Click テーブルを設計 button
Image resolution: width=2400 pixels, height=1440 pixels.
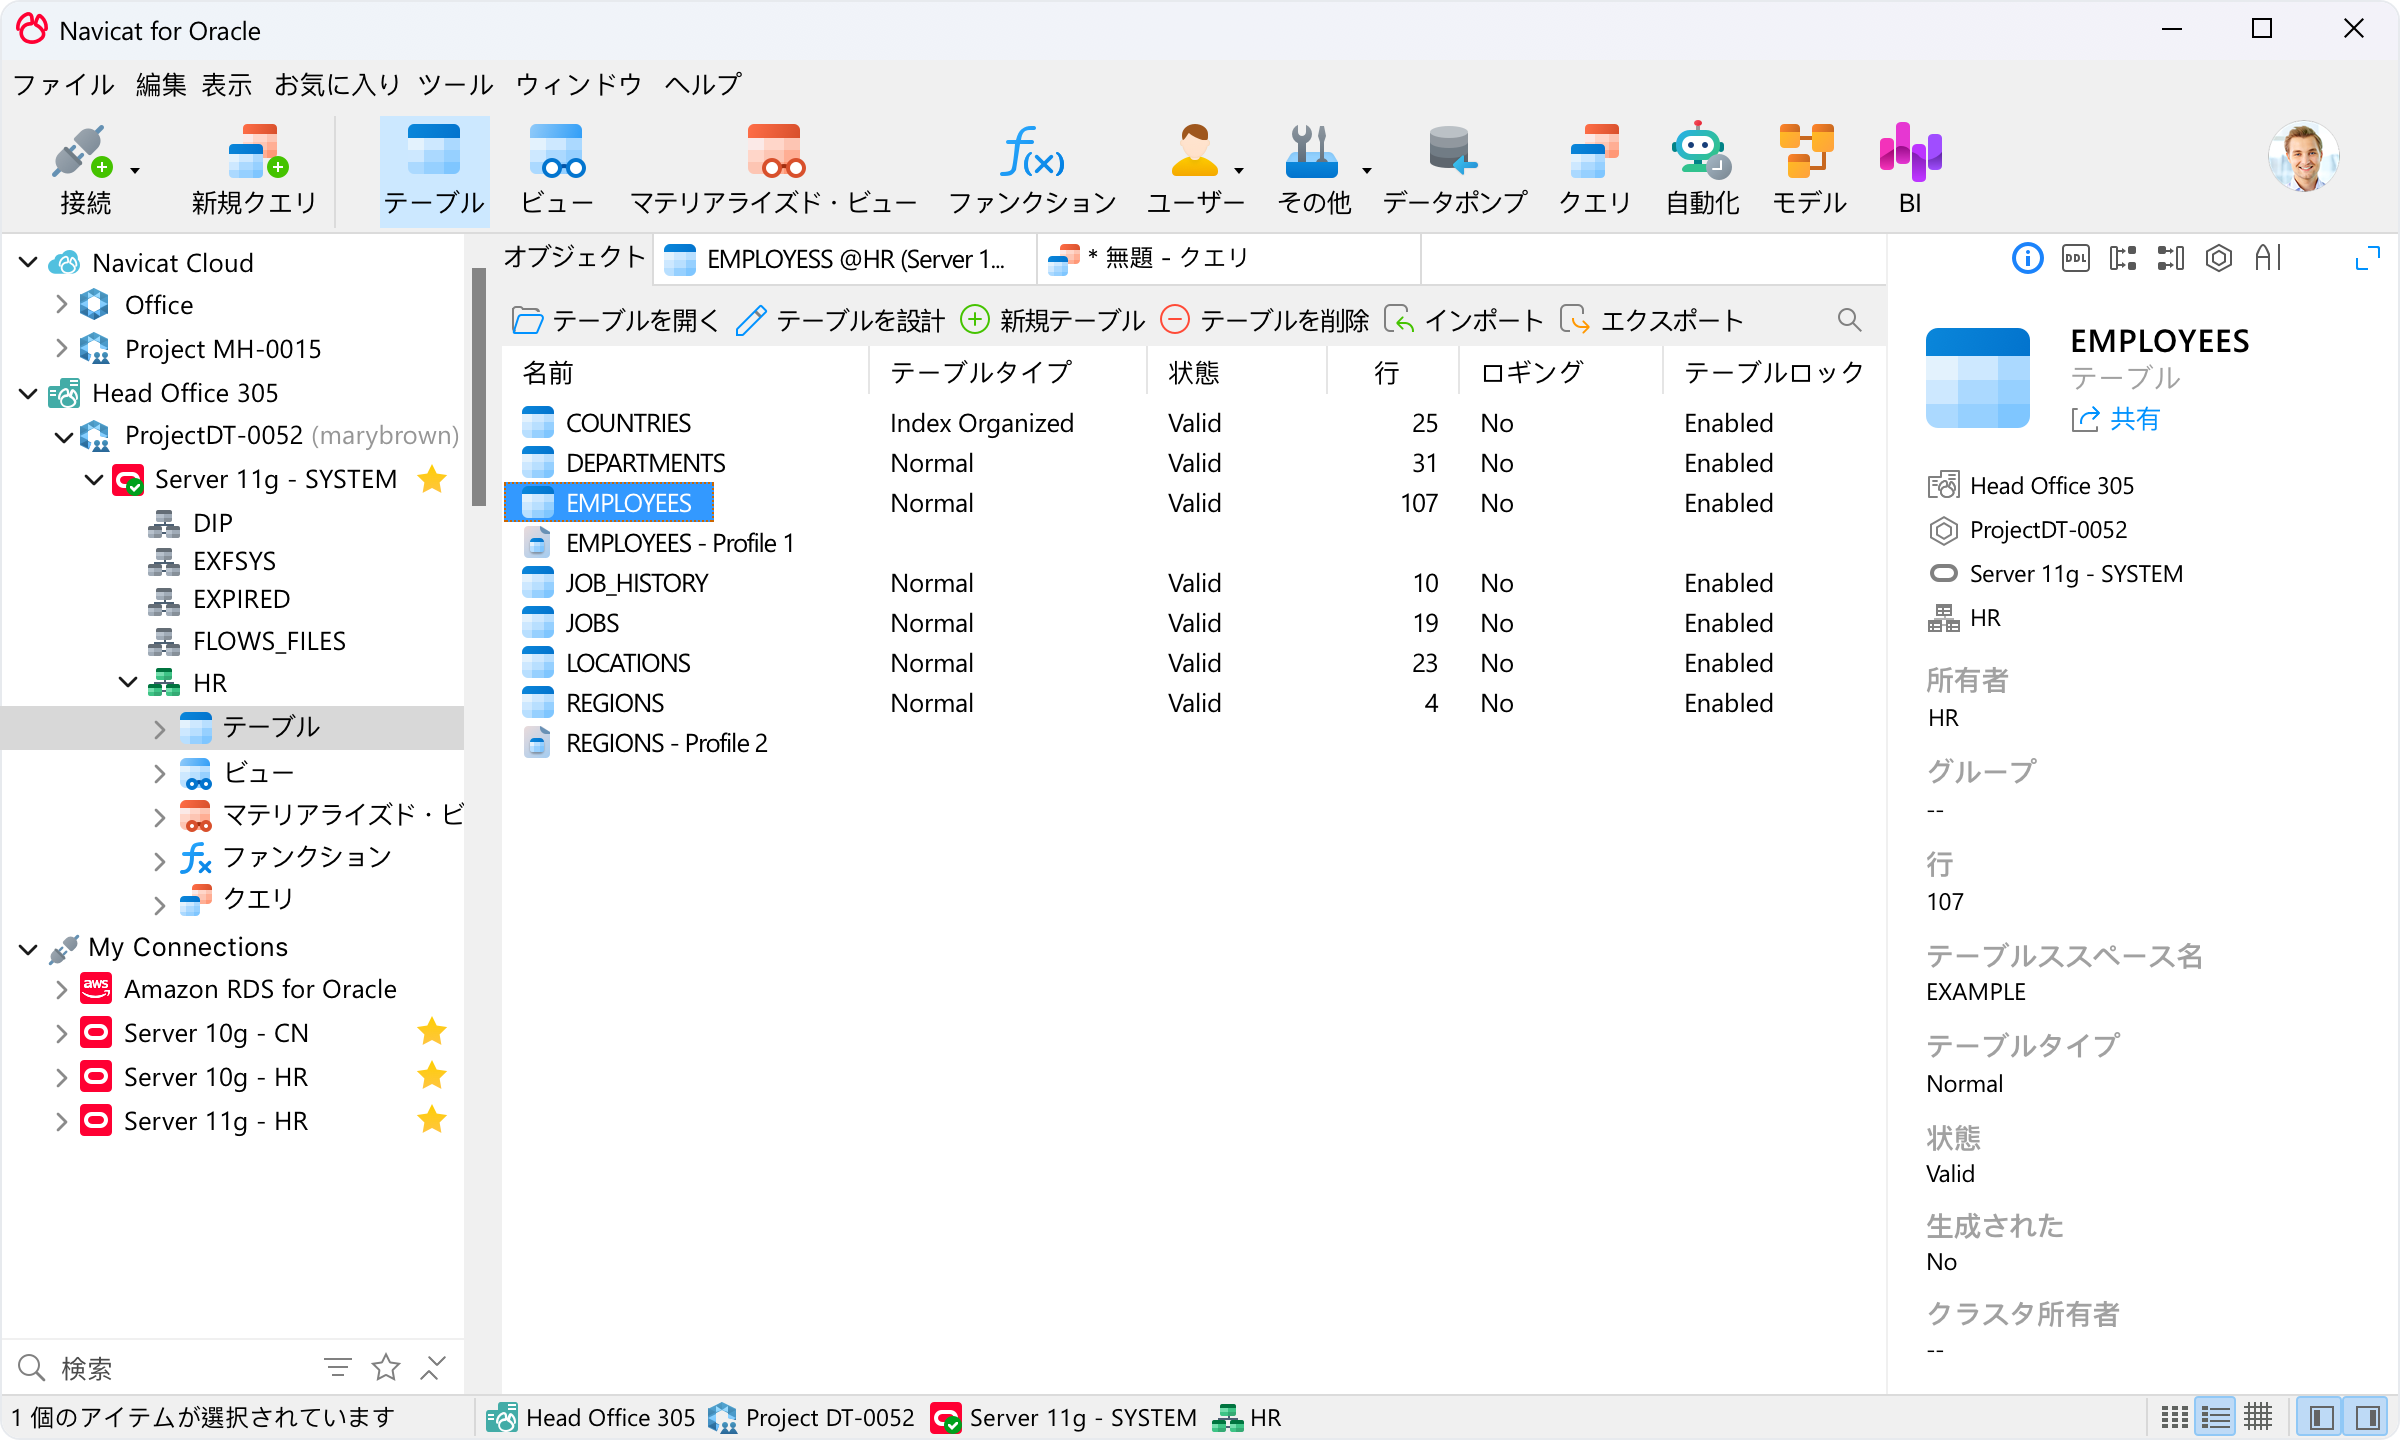pos(840,320)
